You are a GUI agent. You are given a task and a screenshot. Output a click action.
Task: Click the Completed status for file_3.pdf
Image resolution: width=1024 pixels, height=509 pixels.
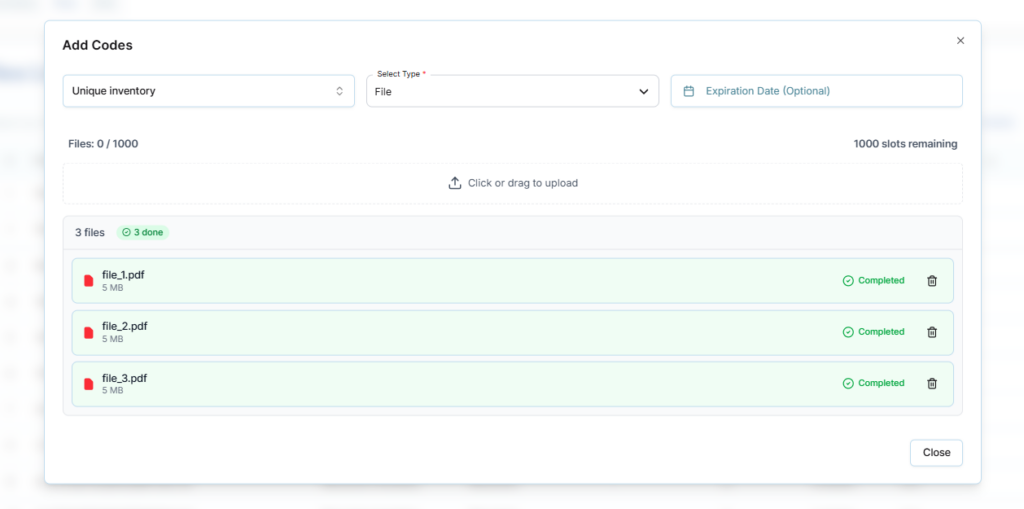pos(880,383)
